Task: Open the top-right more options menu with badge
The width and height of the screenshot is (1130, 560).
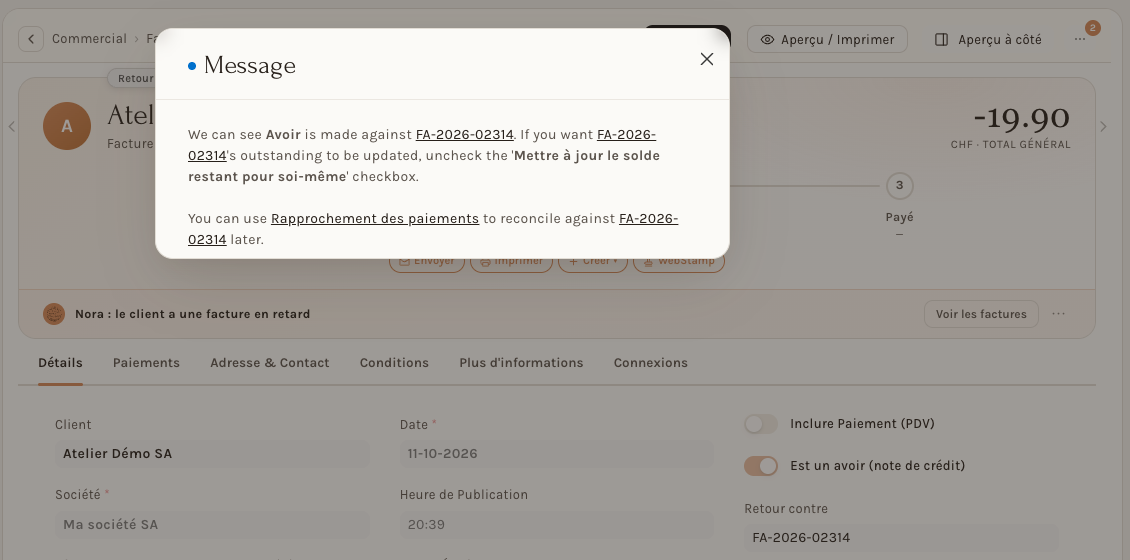Action: point(1080,40)
